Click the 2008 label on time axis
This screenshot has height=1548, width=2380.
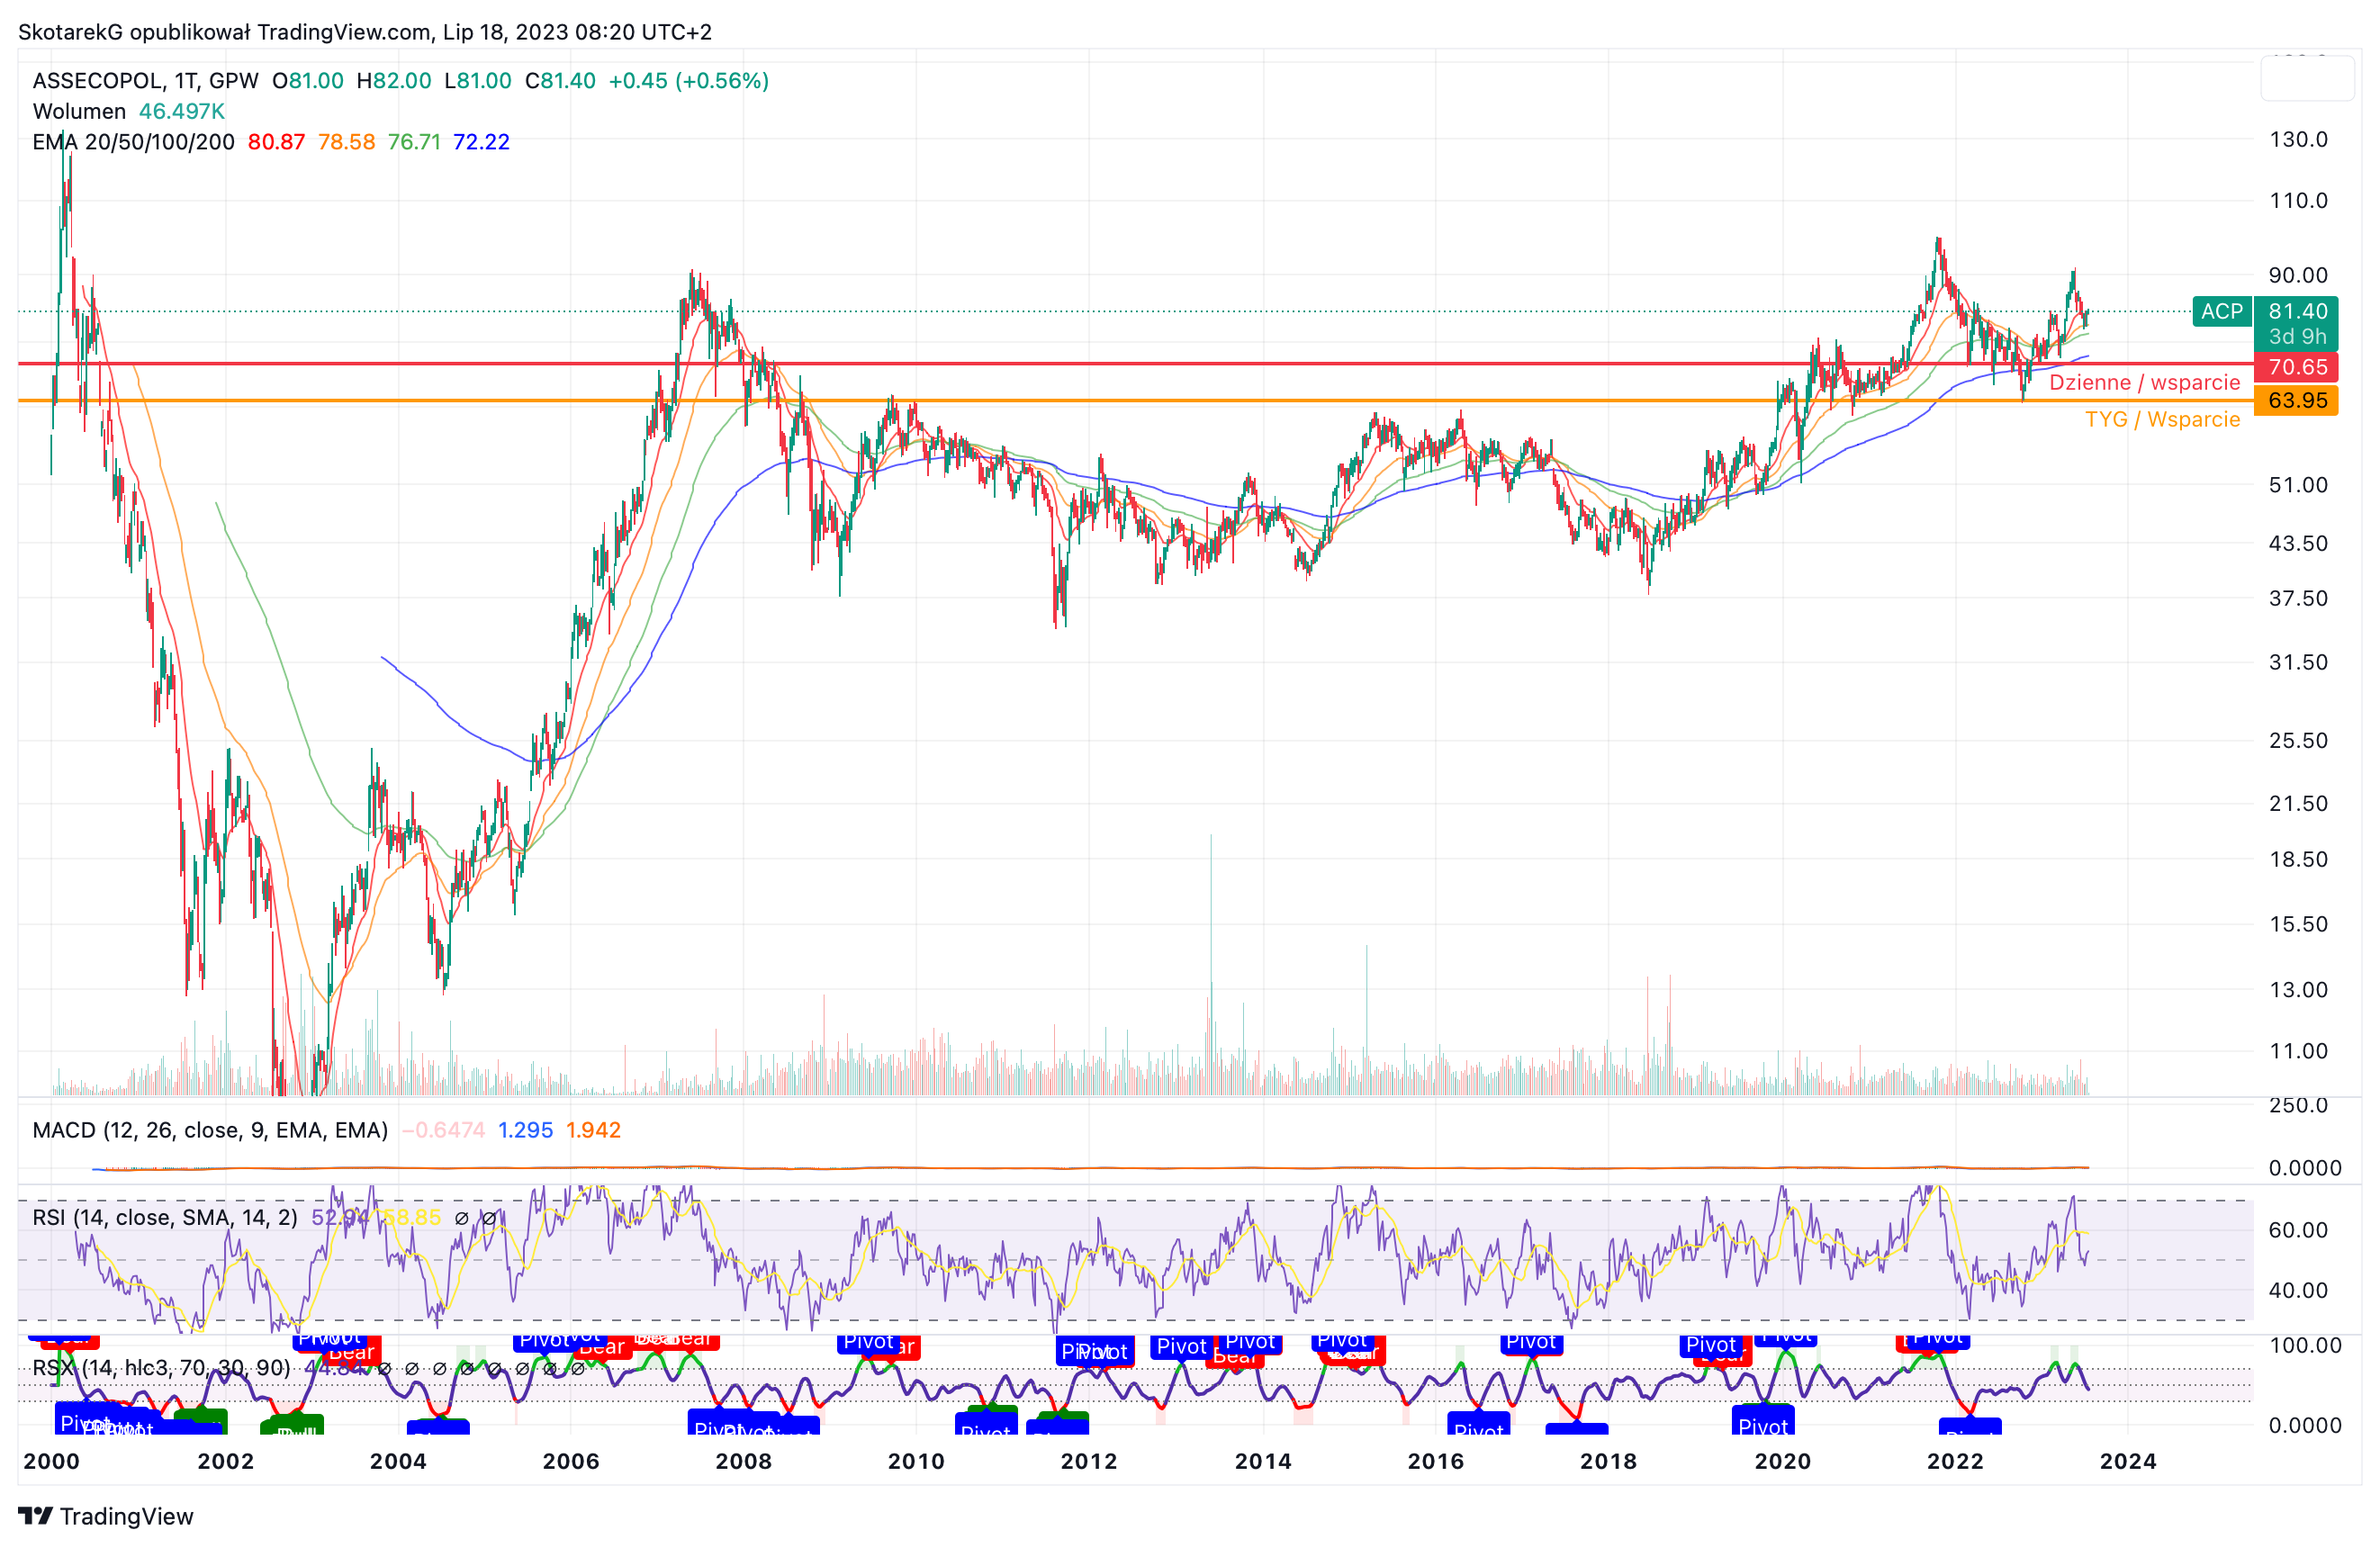click(x=743, y=1461)
